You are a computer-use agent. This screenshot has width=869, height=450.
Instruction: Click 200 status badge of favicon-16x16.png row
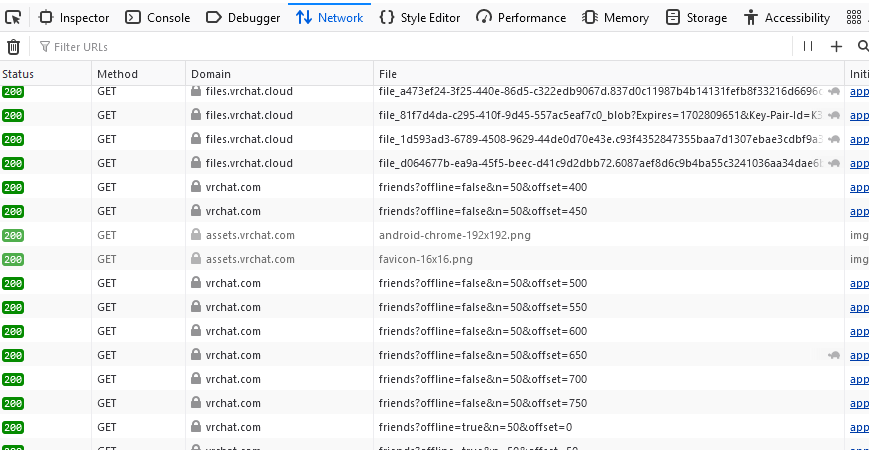(13, 259)
